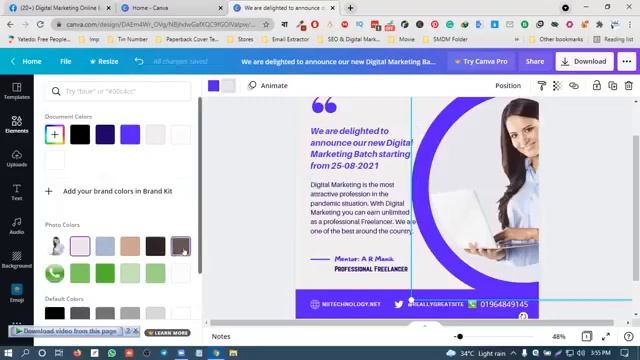Open the help question mark icon
The width and height of the screenshot is (640, 360).
point(629,336)
